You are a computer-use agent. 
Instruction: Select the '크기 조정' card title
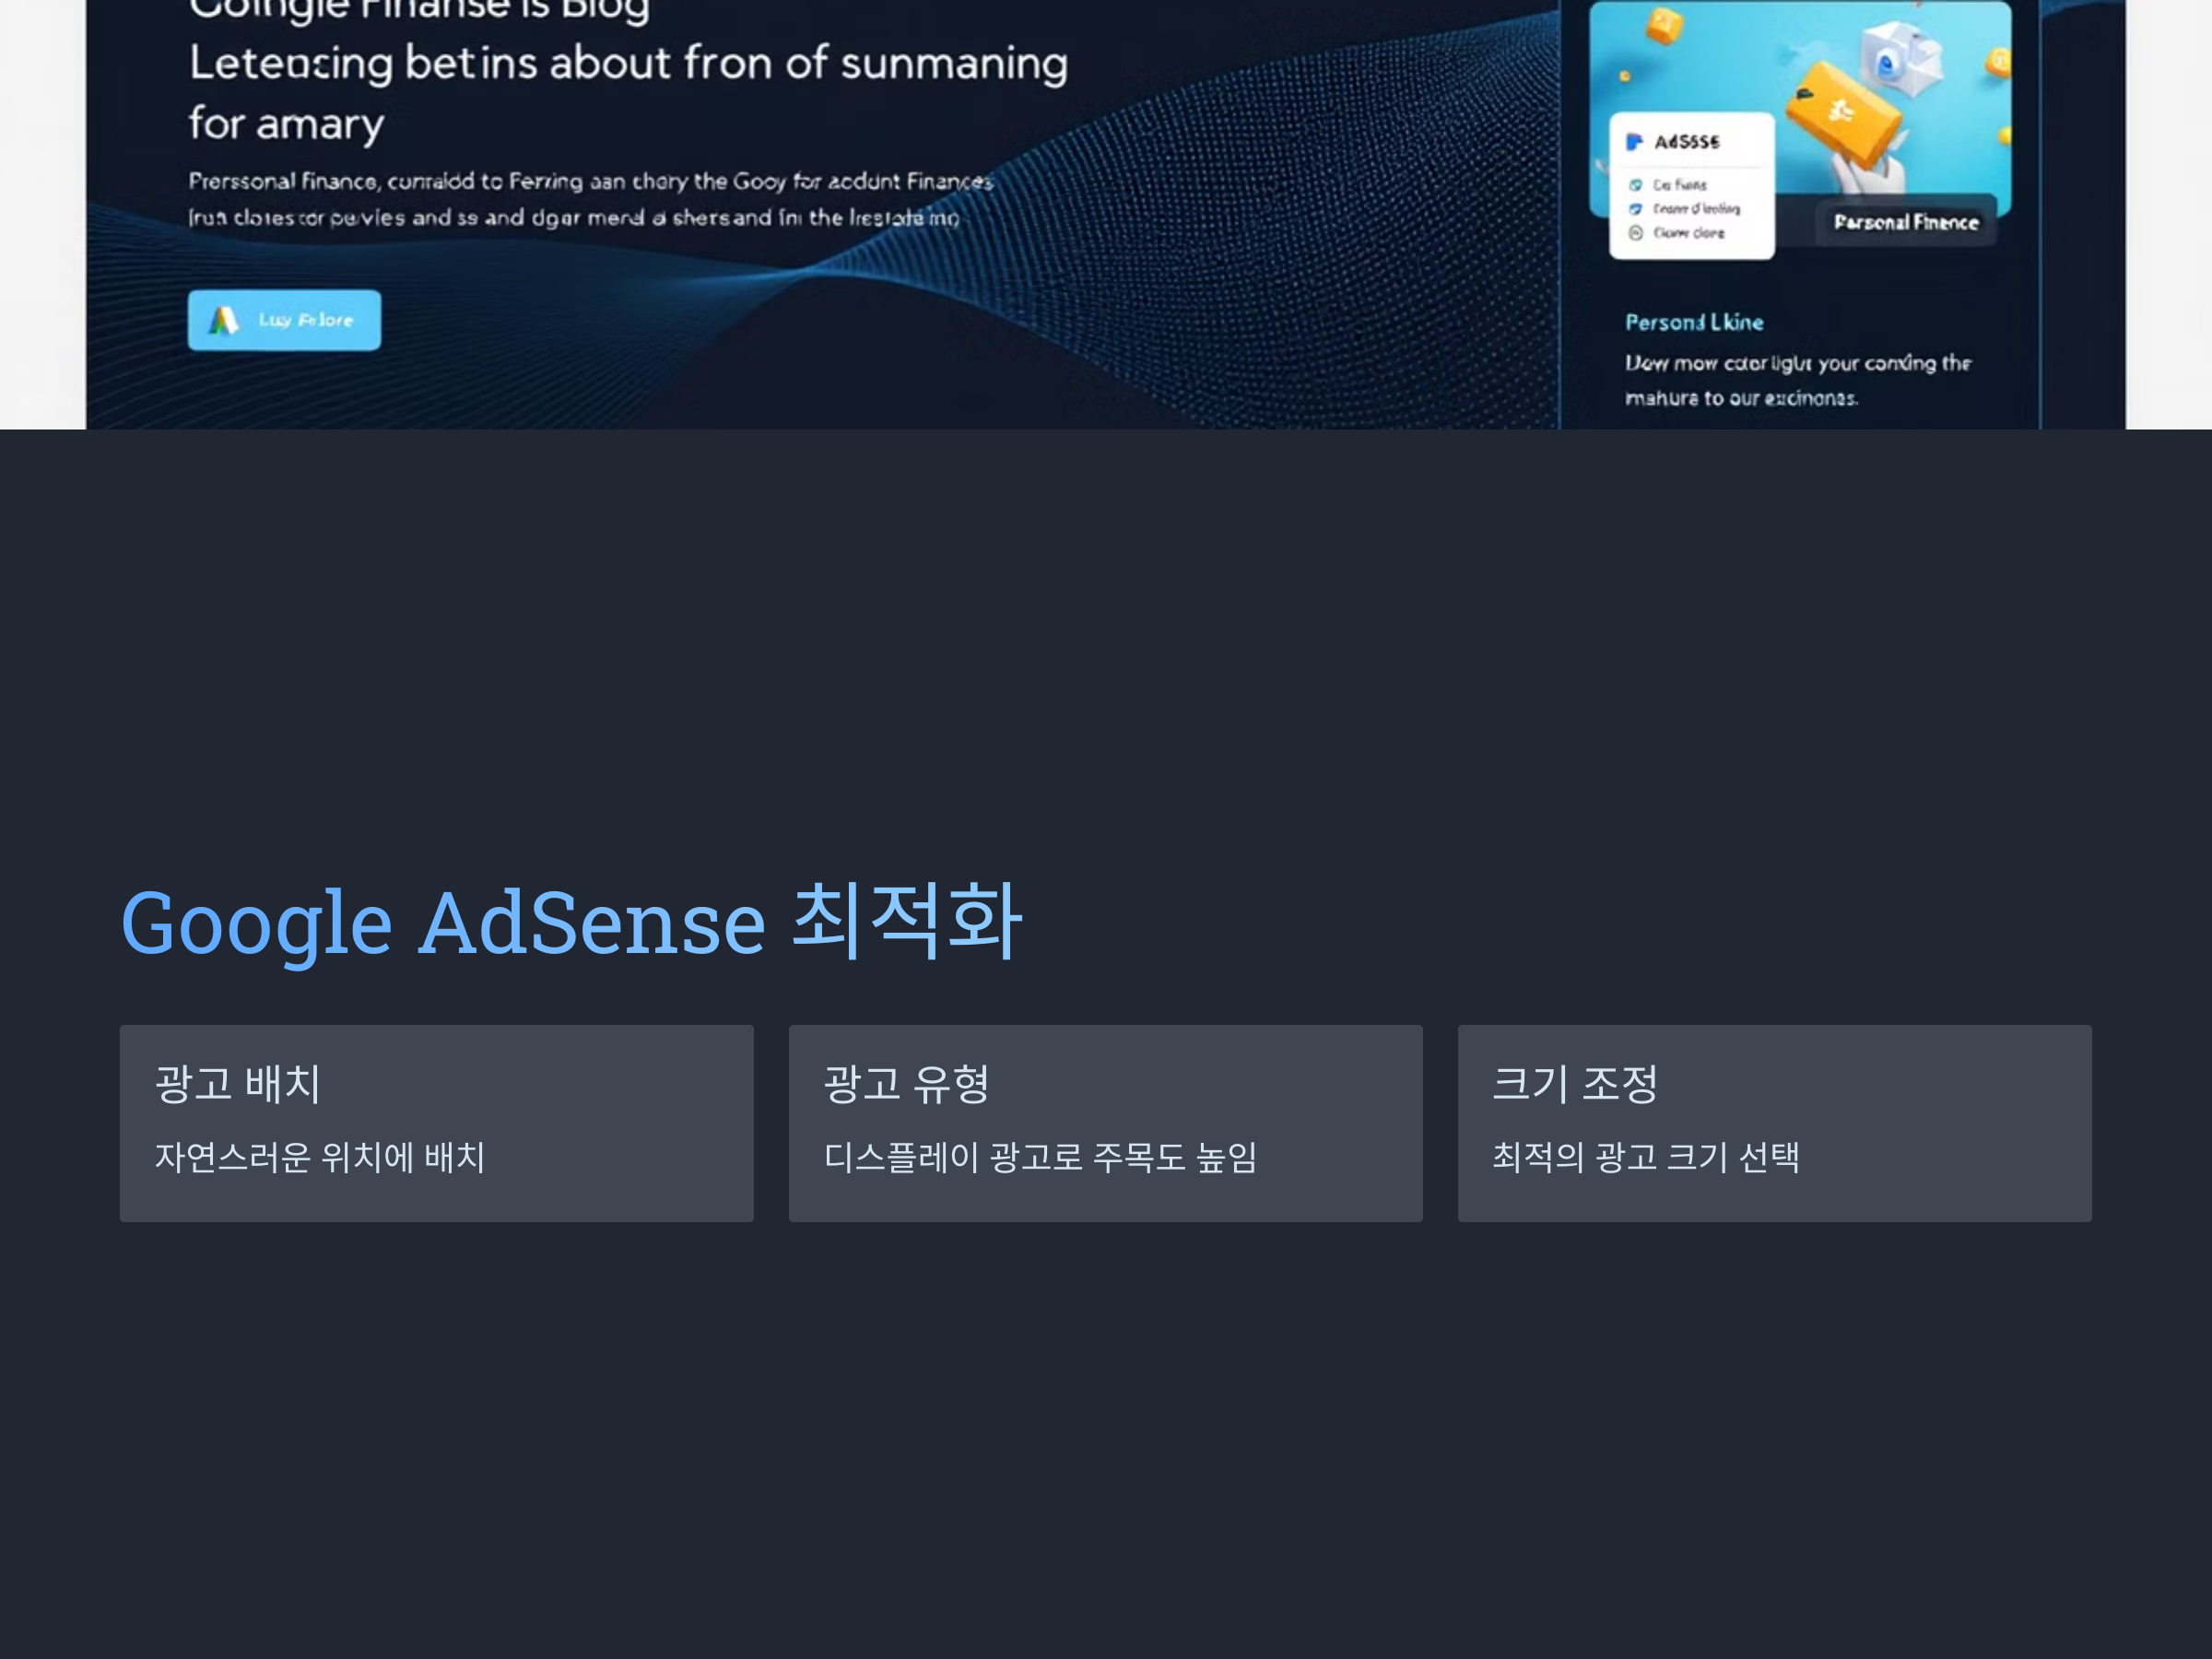coord(1574,1084)
